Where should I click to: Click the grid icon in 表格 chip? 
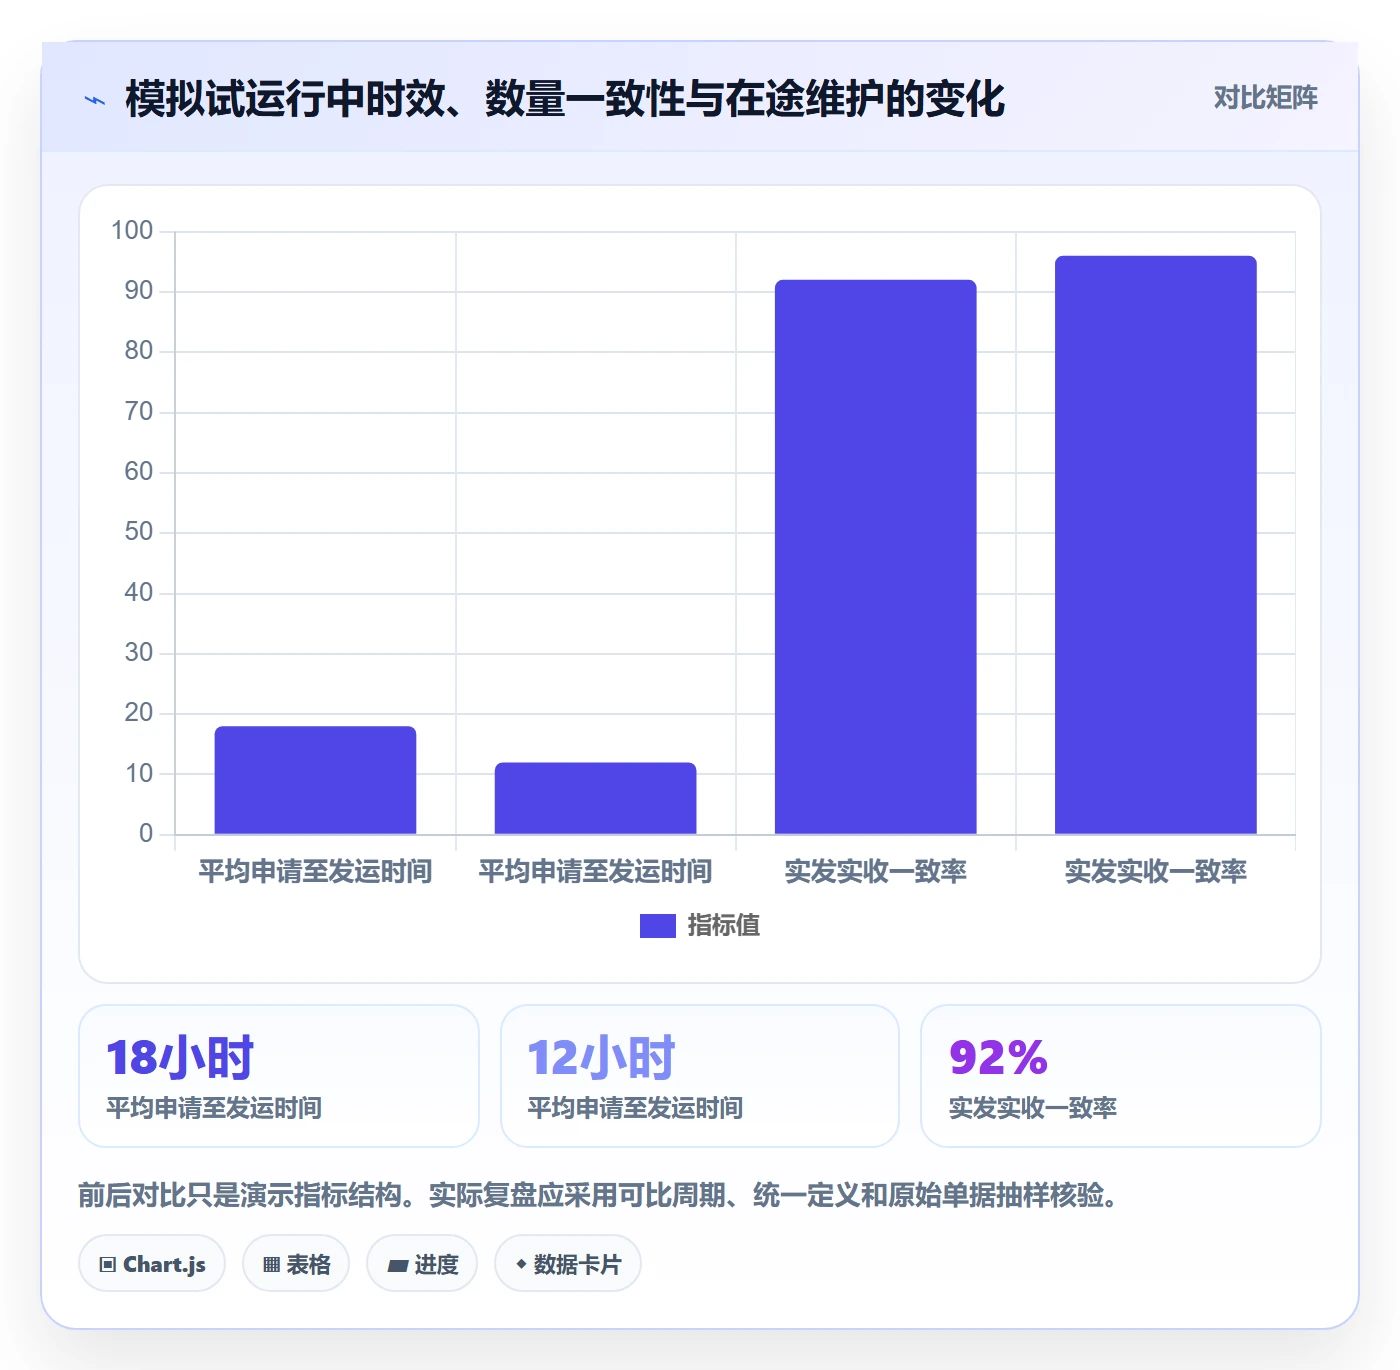pyautogui.click(x=271, y=1265)
